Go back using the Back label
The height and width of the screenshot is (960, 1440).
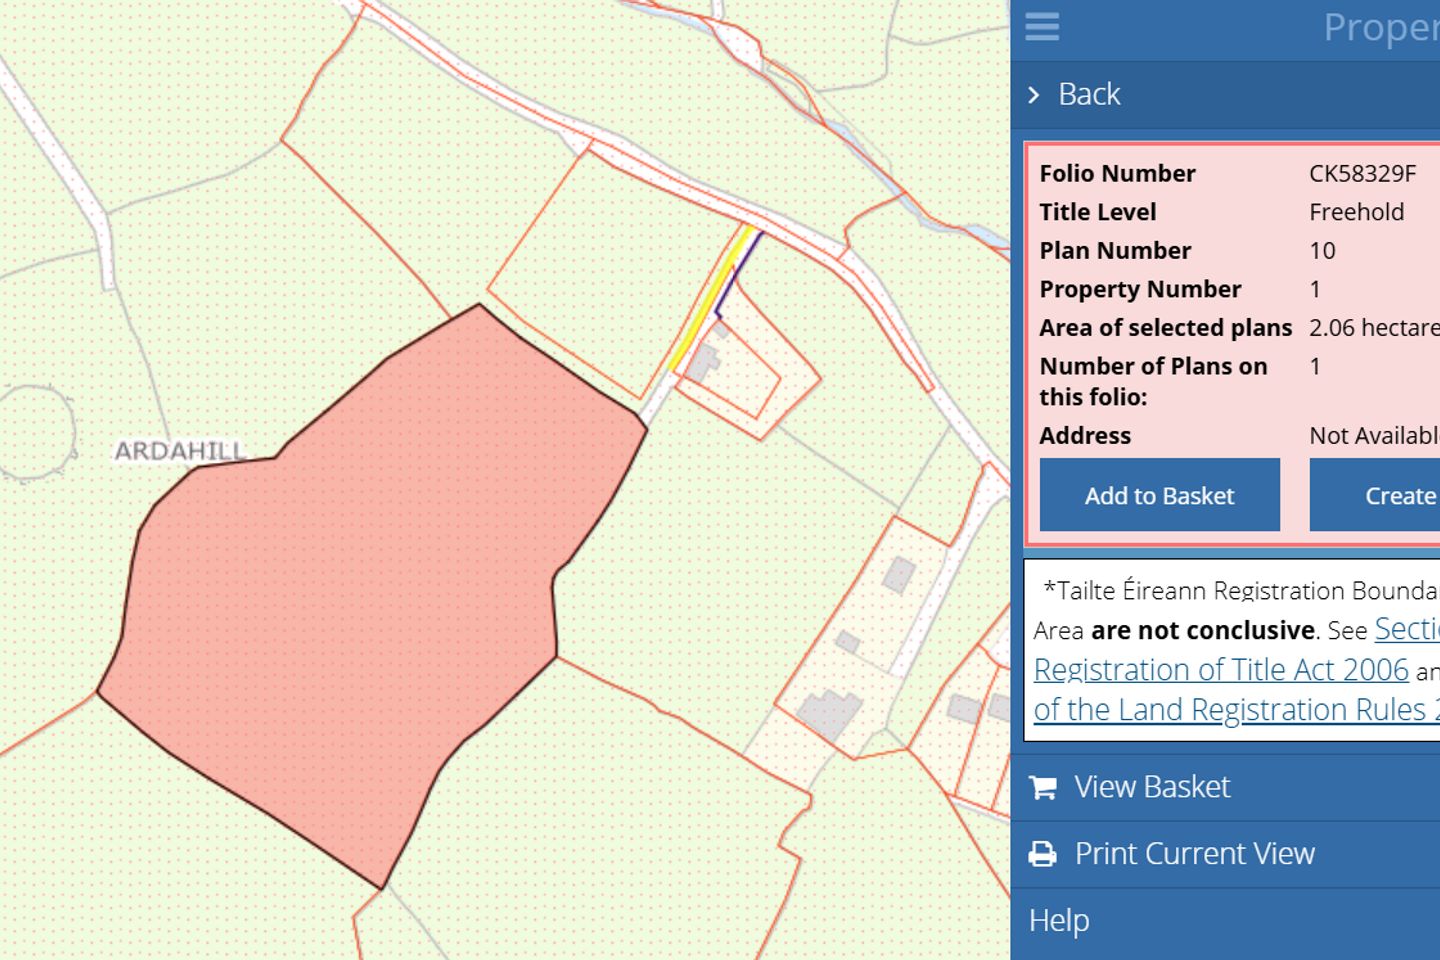coord(1089,95)
